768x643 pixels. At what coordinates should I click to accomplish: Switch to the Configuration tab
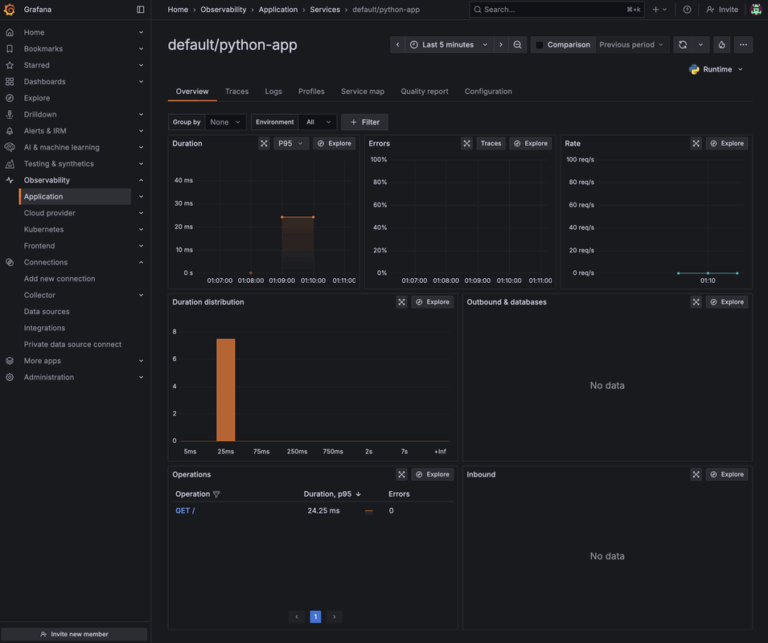(488, 92)
